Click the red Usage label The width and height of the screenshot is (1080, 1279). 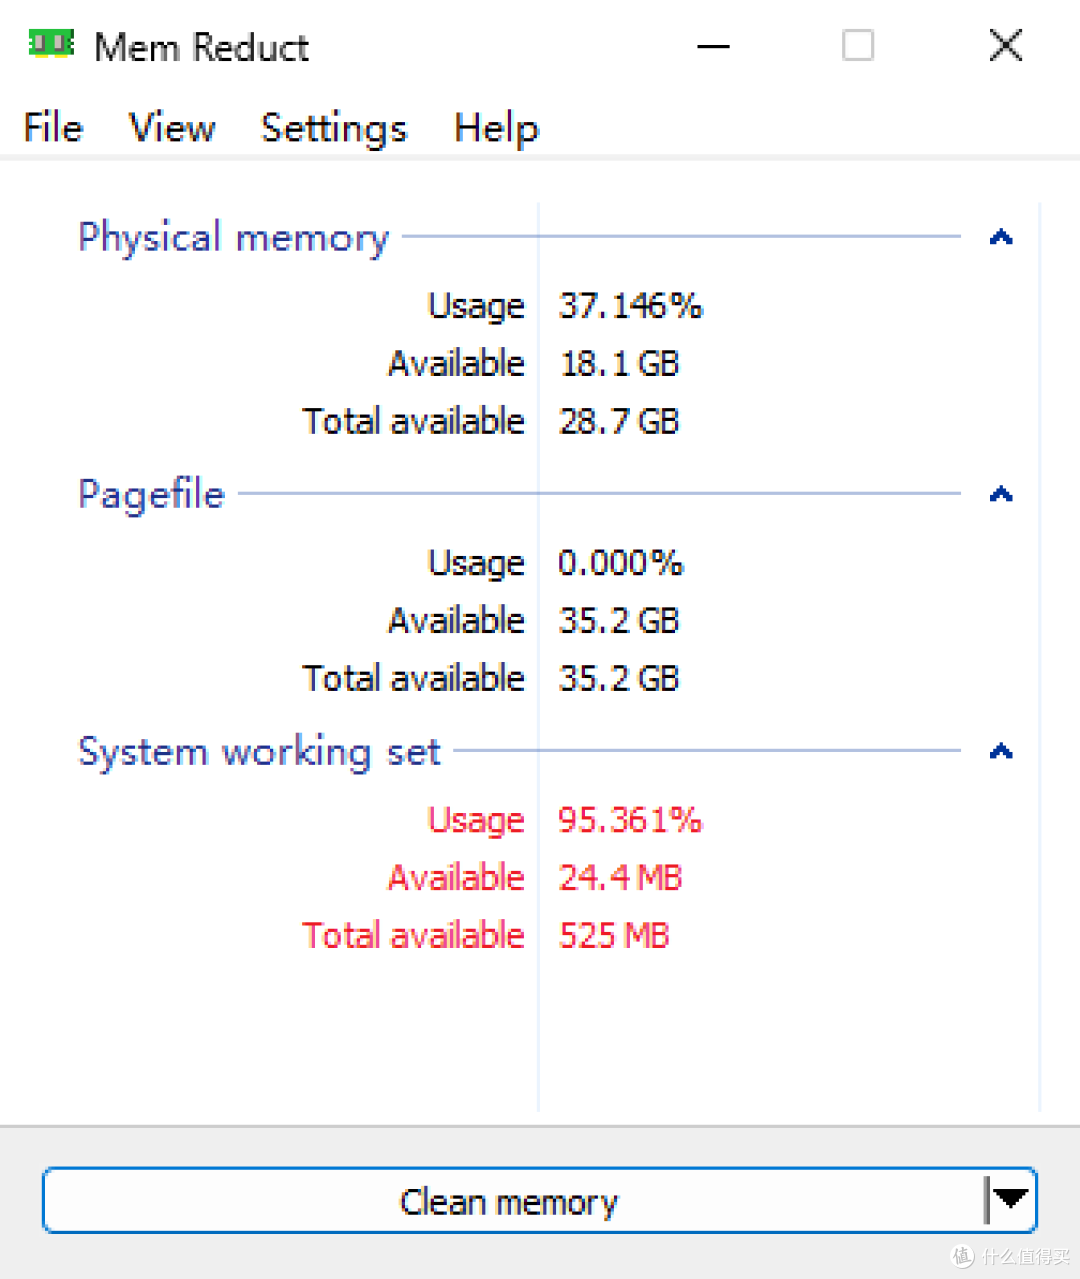point(476,820)
